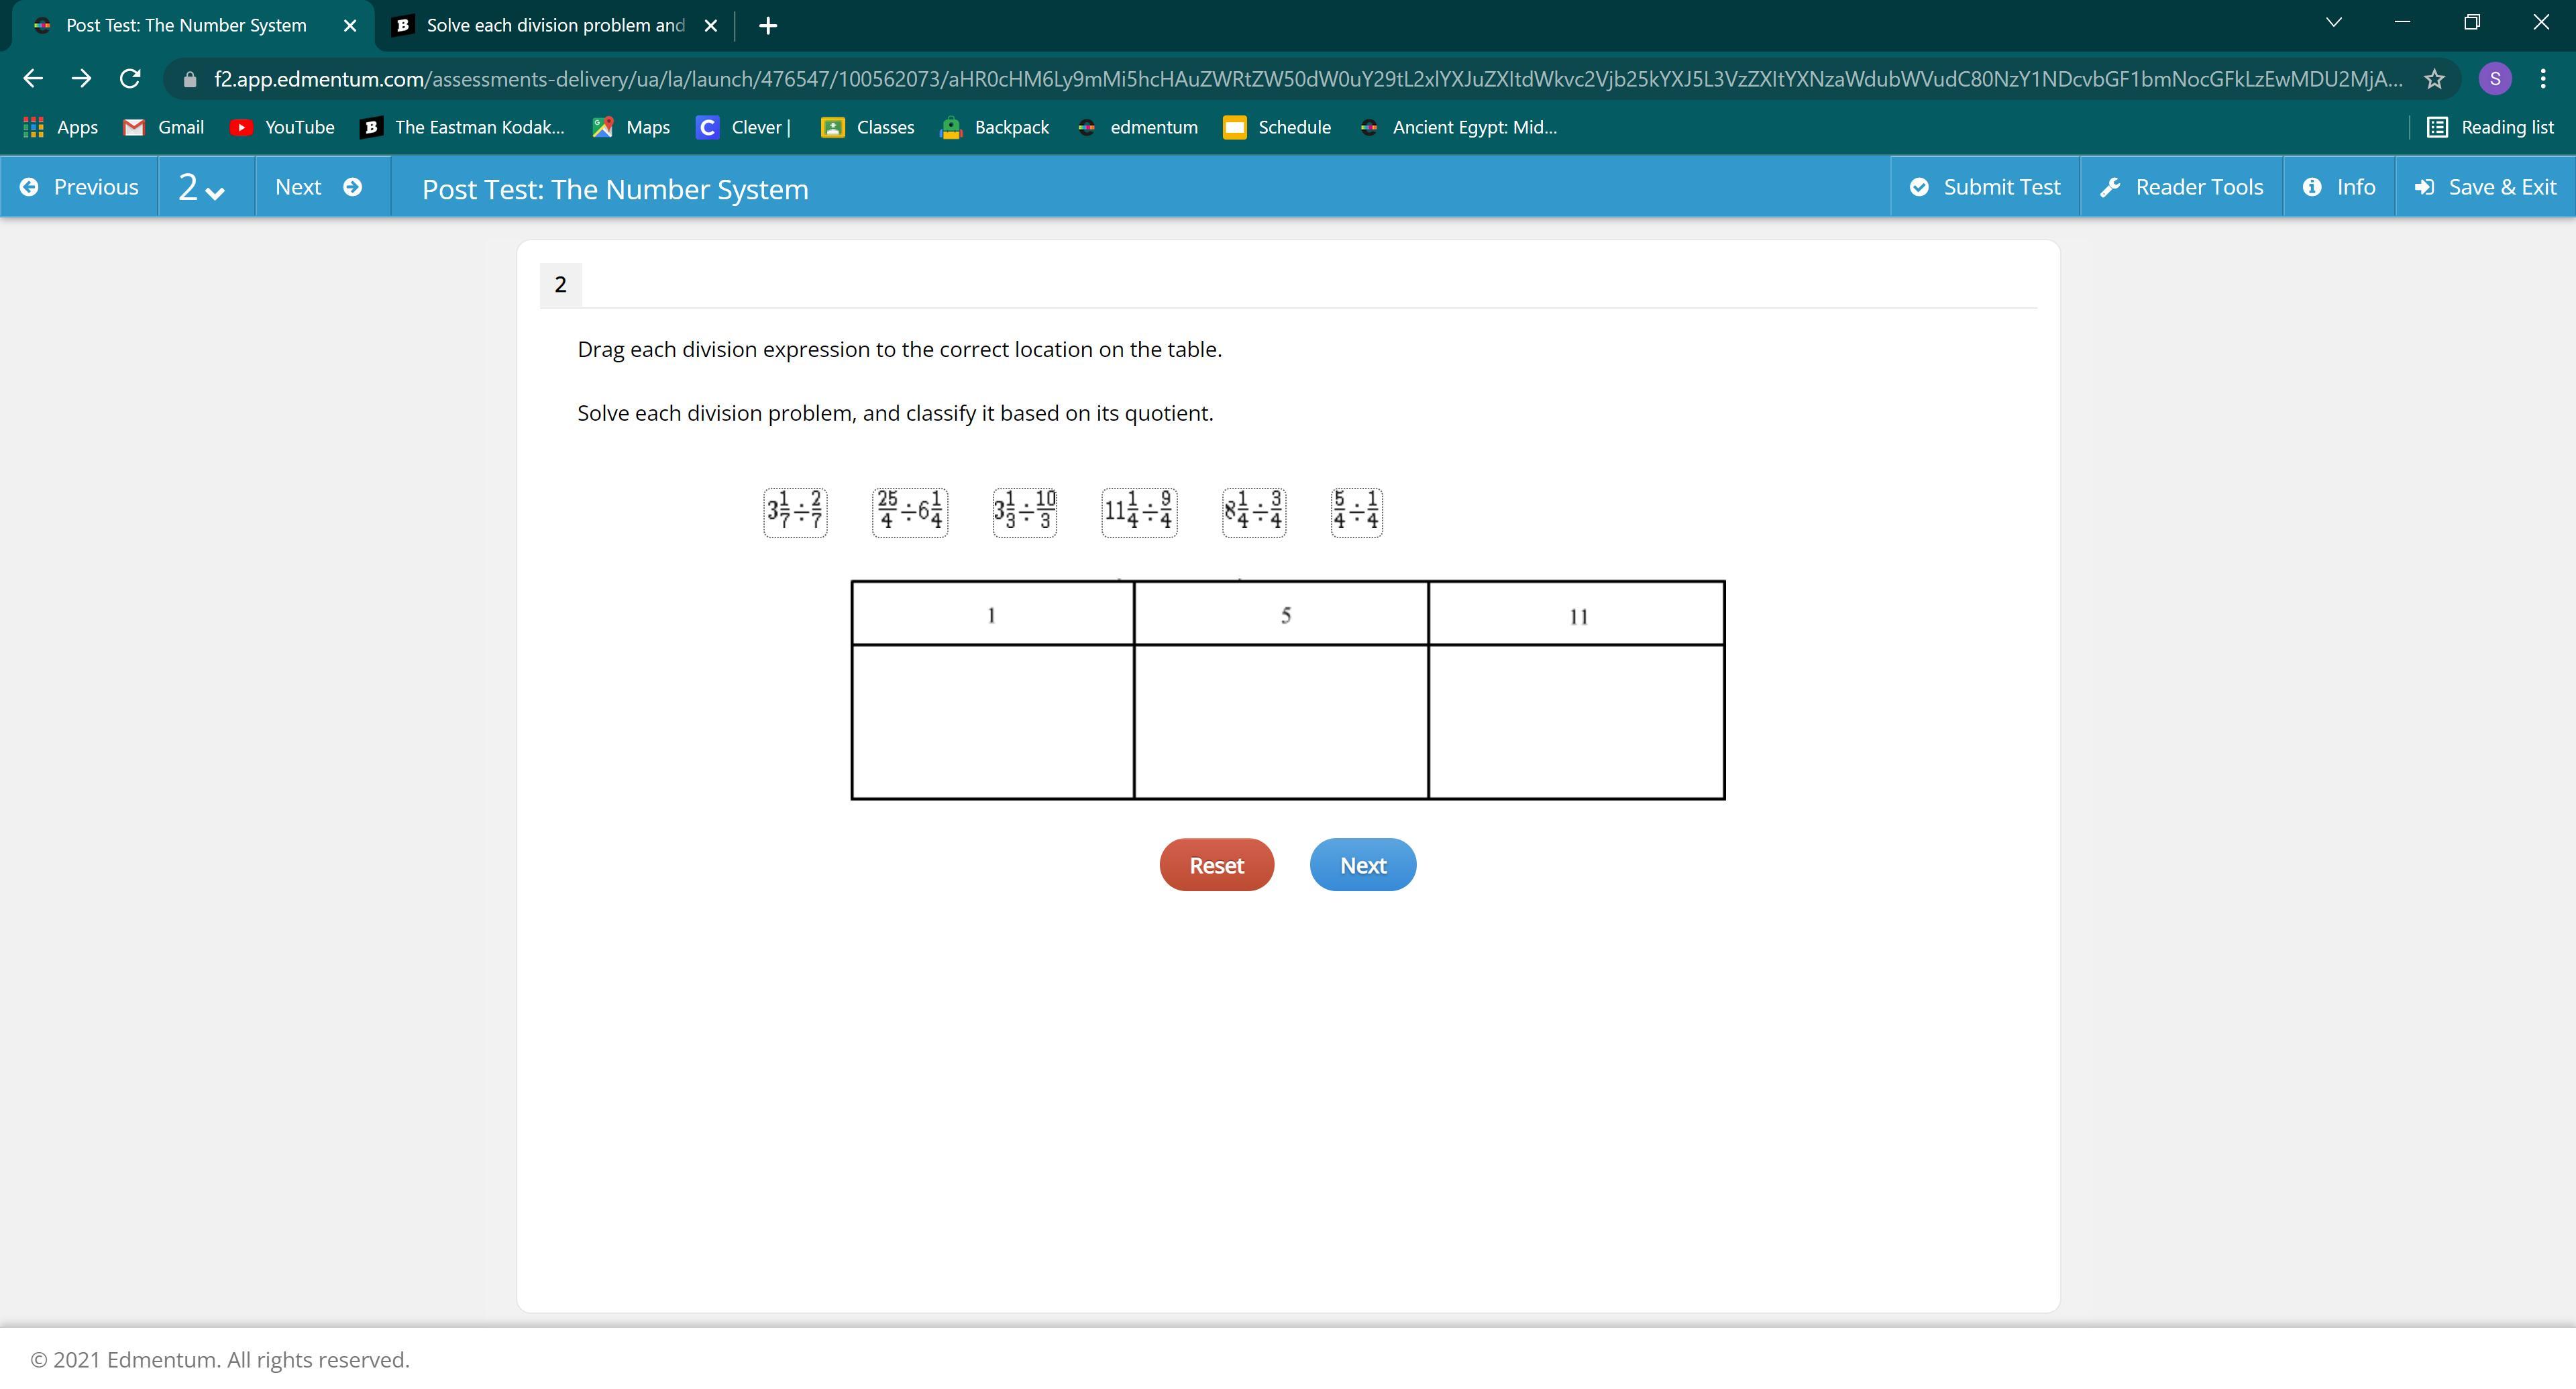
Task: Click the browser back arrow
Action: [x=33, y=79]
